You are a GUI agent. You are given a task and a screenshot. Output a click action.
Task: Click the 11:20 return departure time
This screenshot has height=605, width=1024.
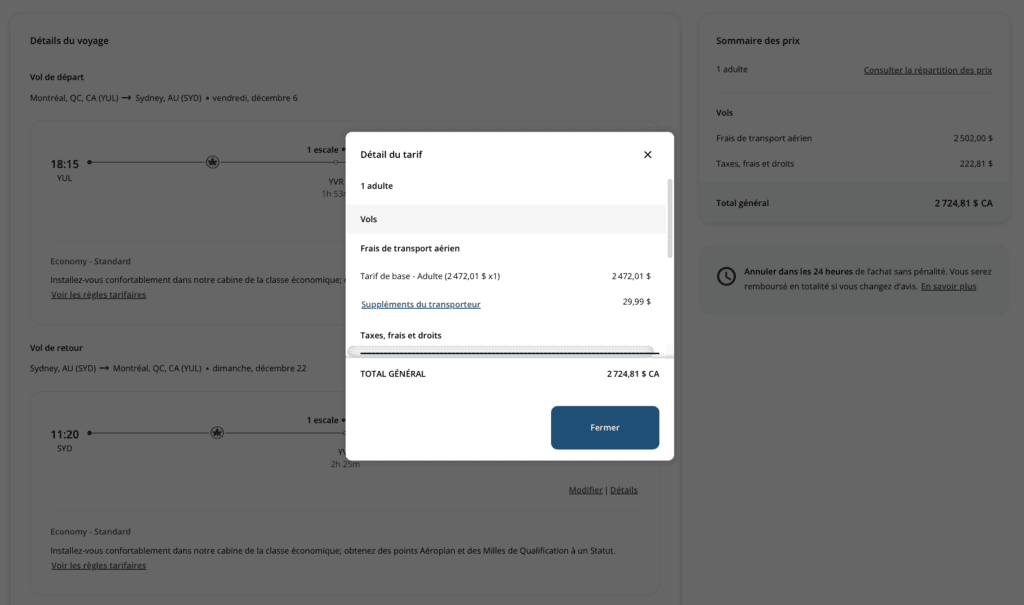[65, 434]
